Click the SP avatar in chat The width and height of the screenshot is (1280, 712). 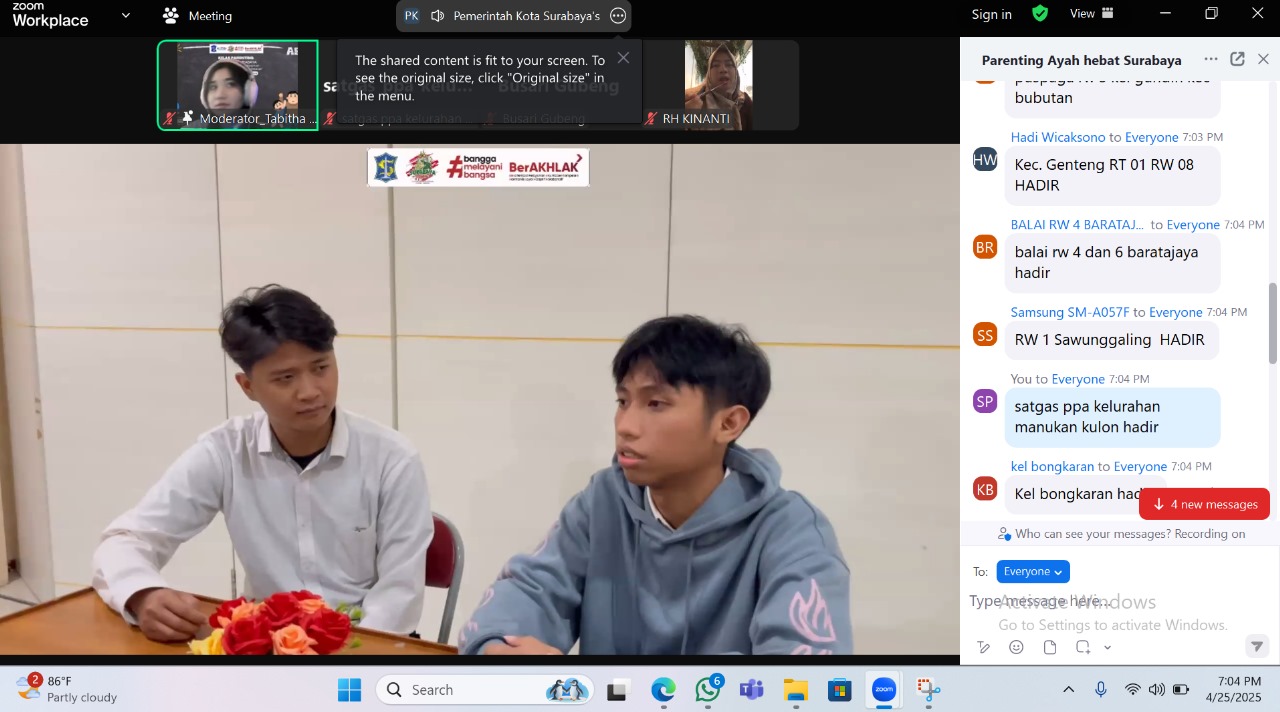[x=985, y=401]
